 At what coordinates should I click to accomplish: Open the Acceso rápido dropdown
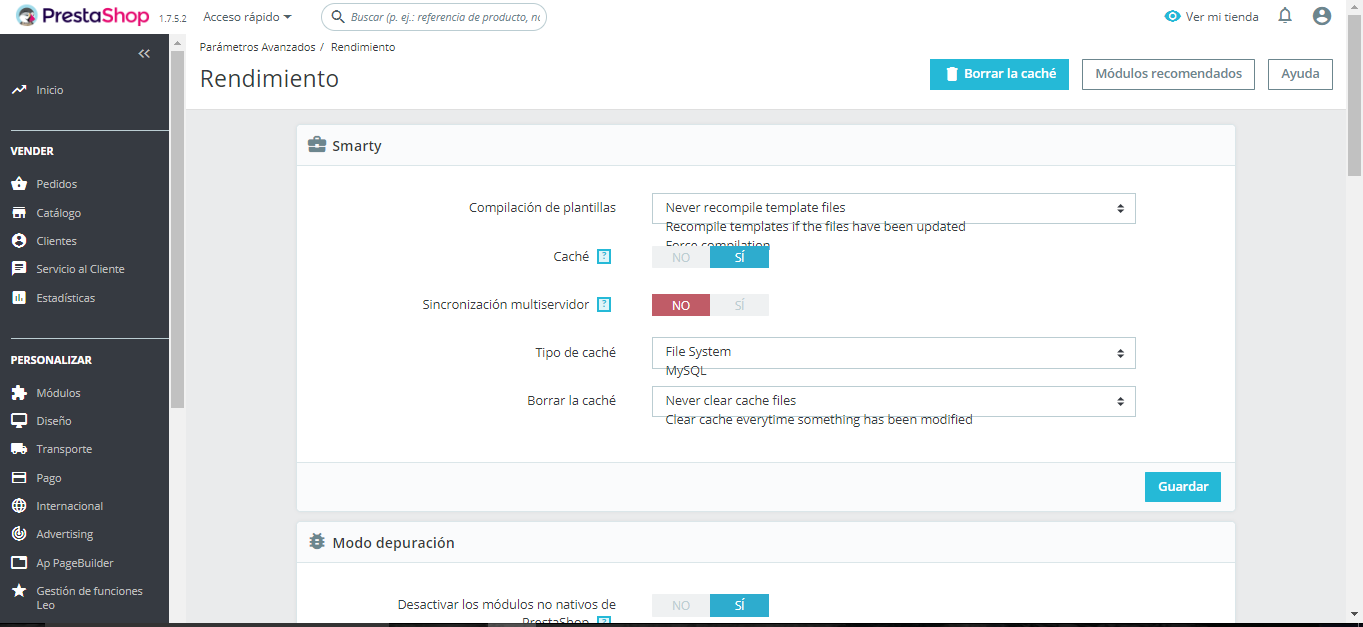pyautogui.click(x=247, y=17)
